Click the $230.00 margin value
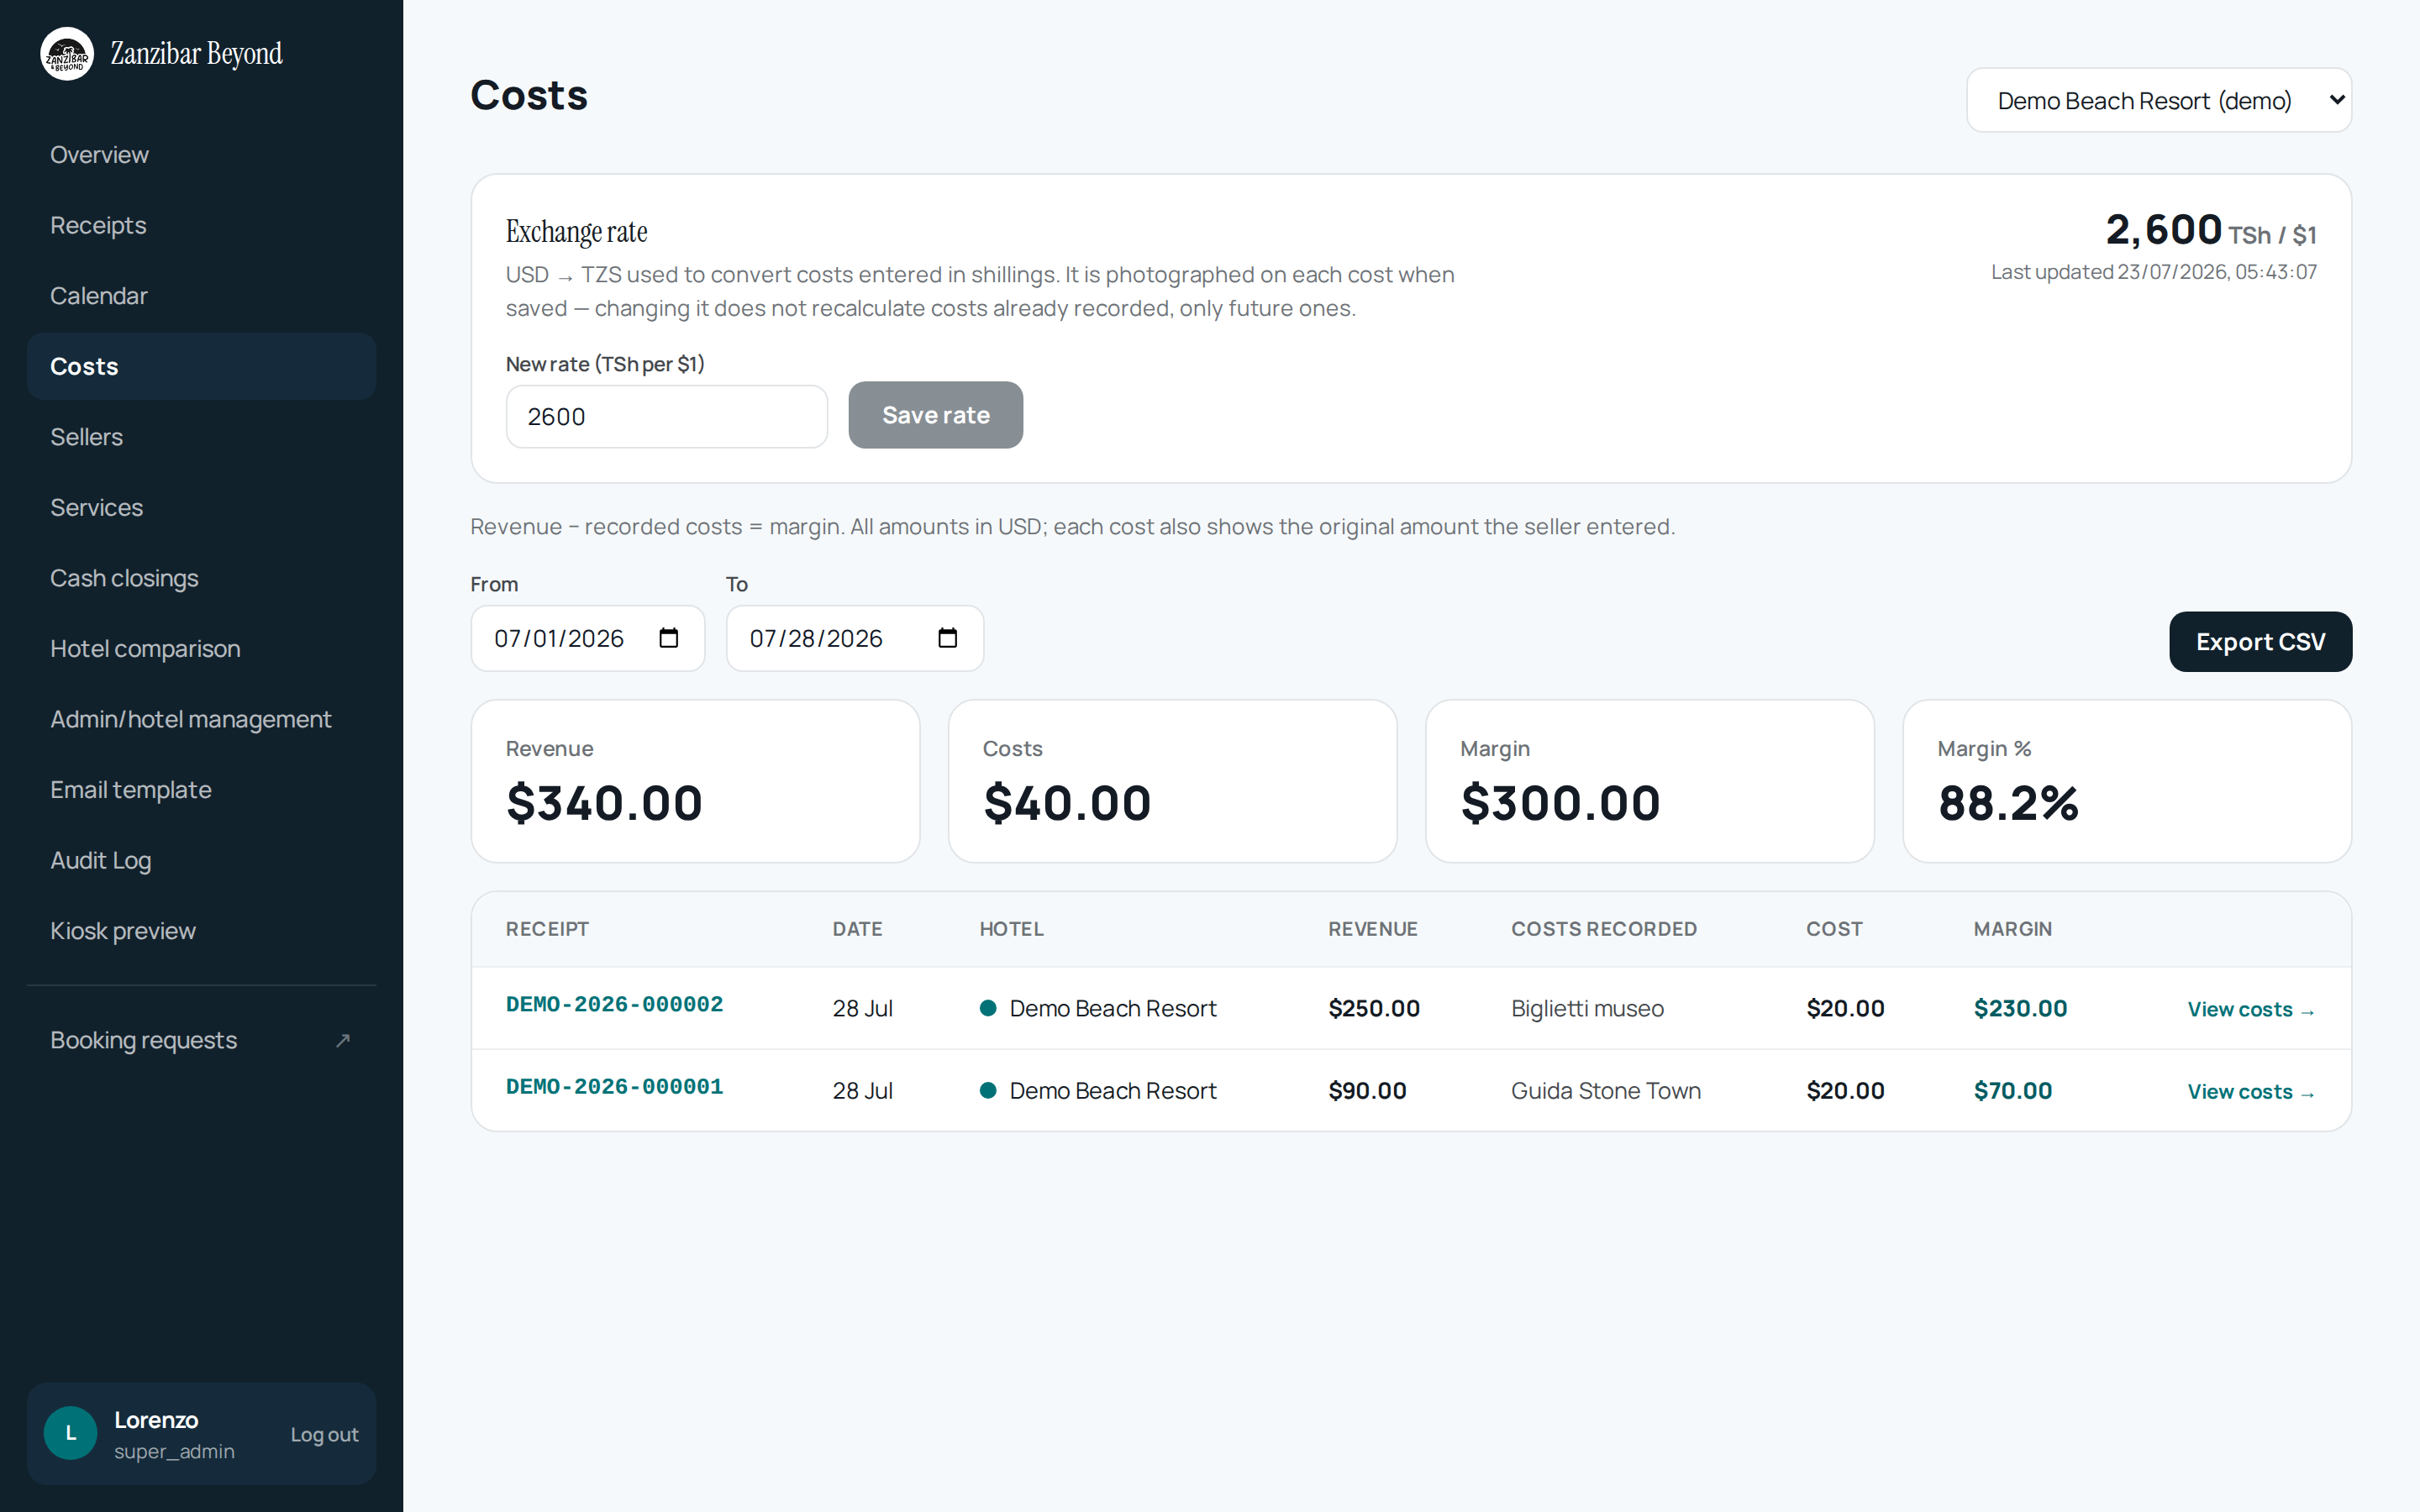This screenshot has width=2420, height=1512. point(2020,1008)
